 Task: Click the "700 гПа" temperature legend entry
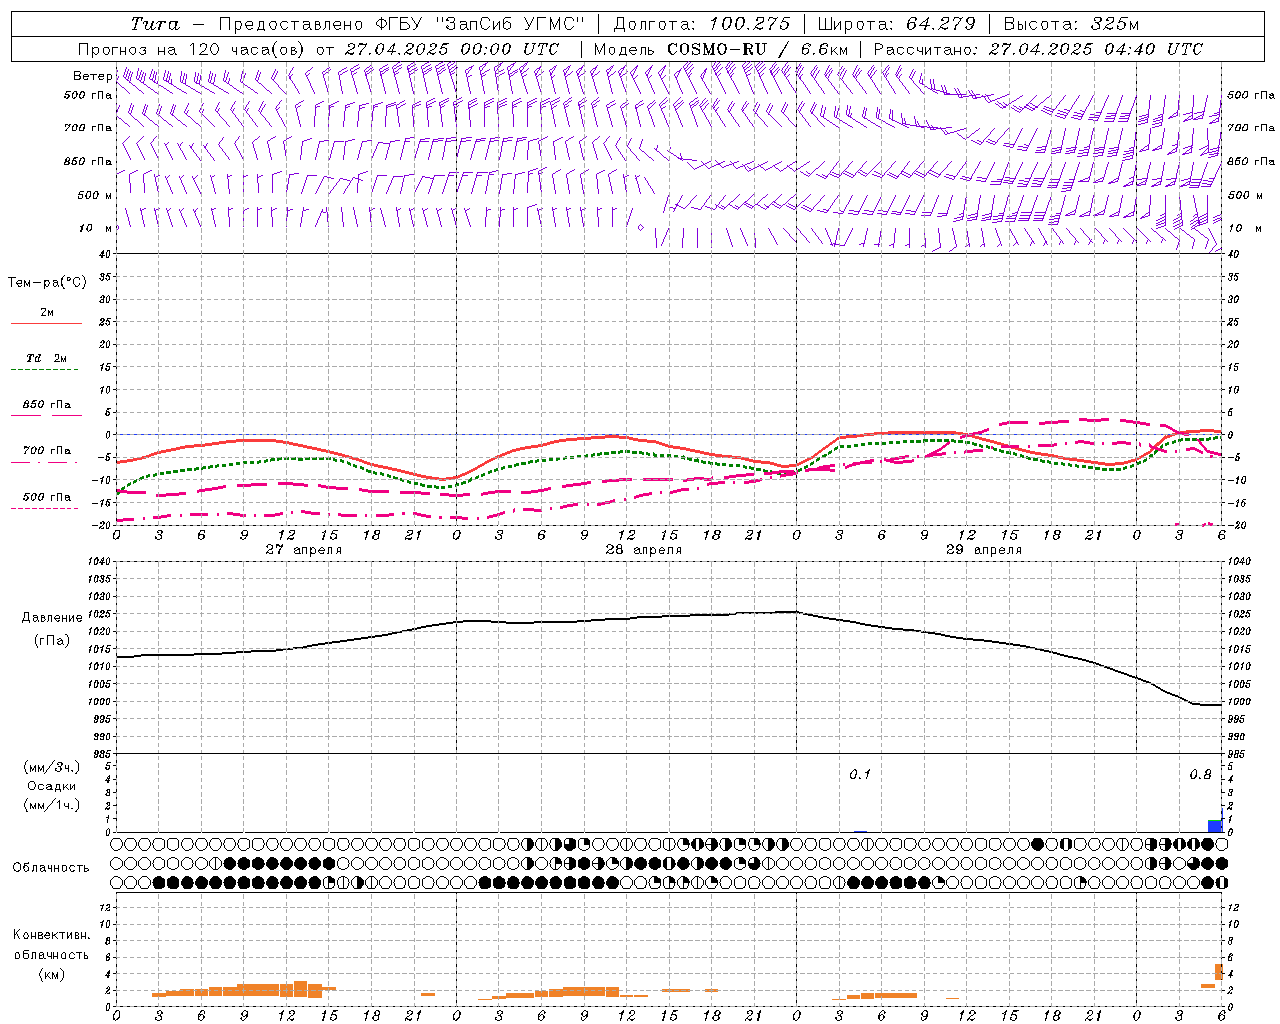[x=46, y=451]
